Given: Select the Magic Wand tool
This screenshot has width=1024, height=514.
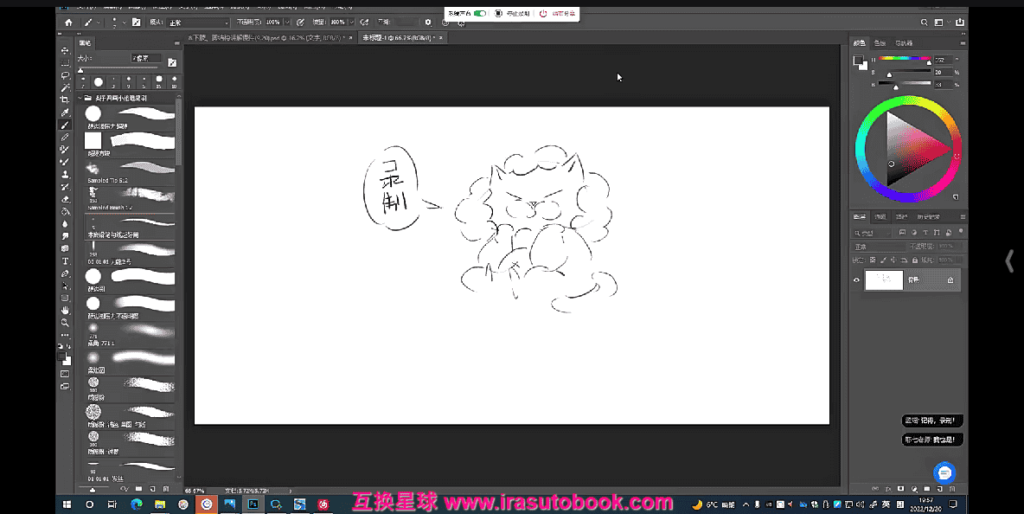Looking at the screenshot, I should pos(65,88).
